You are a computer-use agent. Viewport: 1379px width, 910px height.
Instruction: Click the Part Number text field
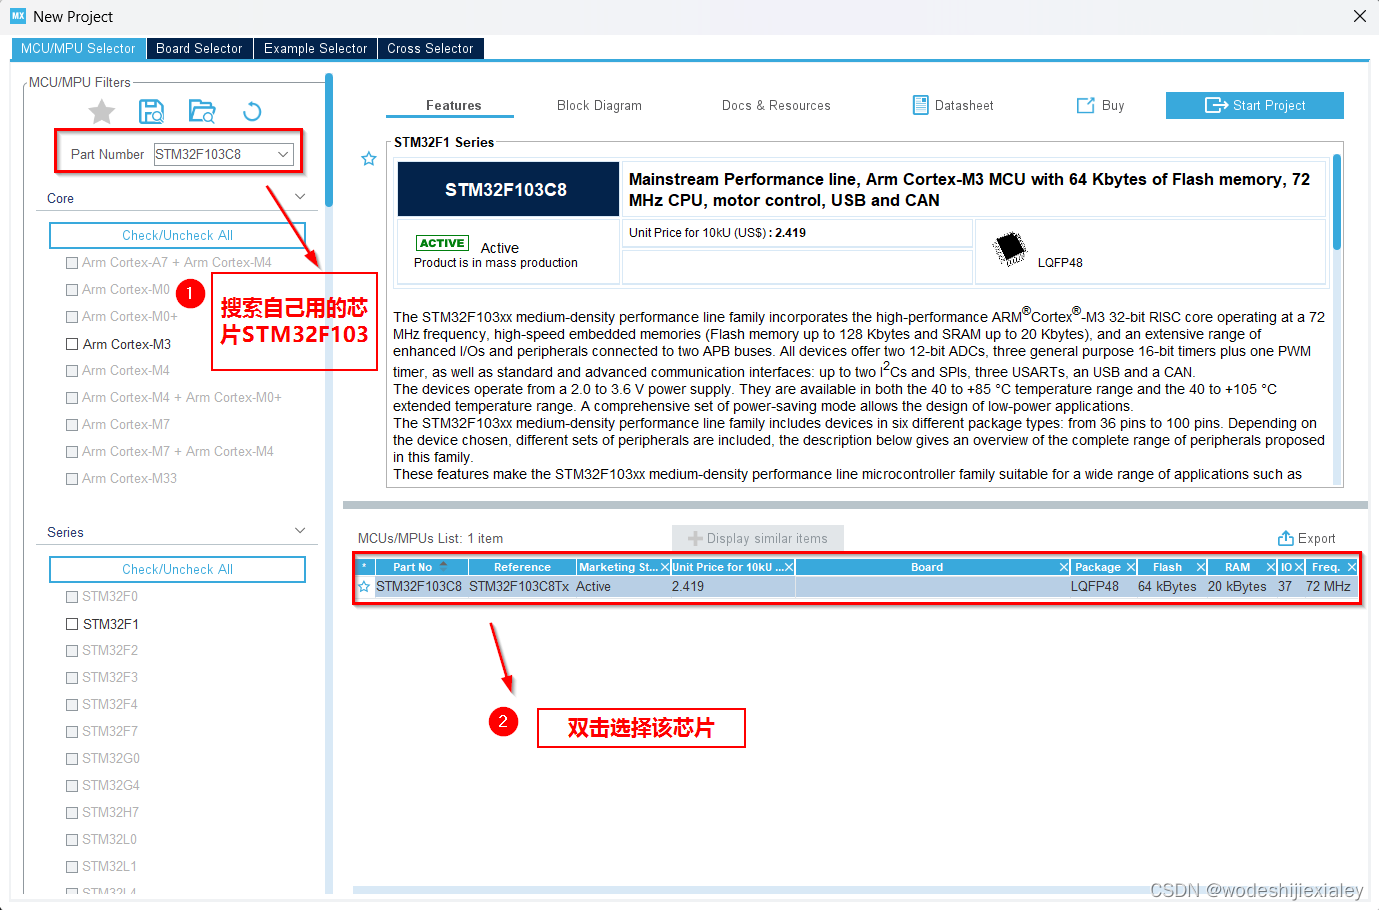pos(213,154)
